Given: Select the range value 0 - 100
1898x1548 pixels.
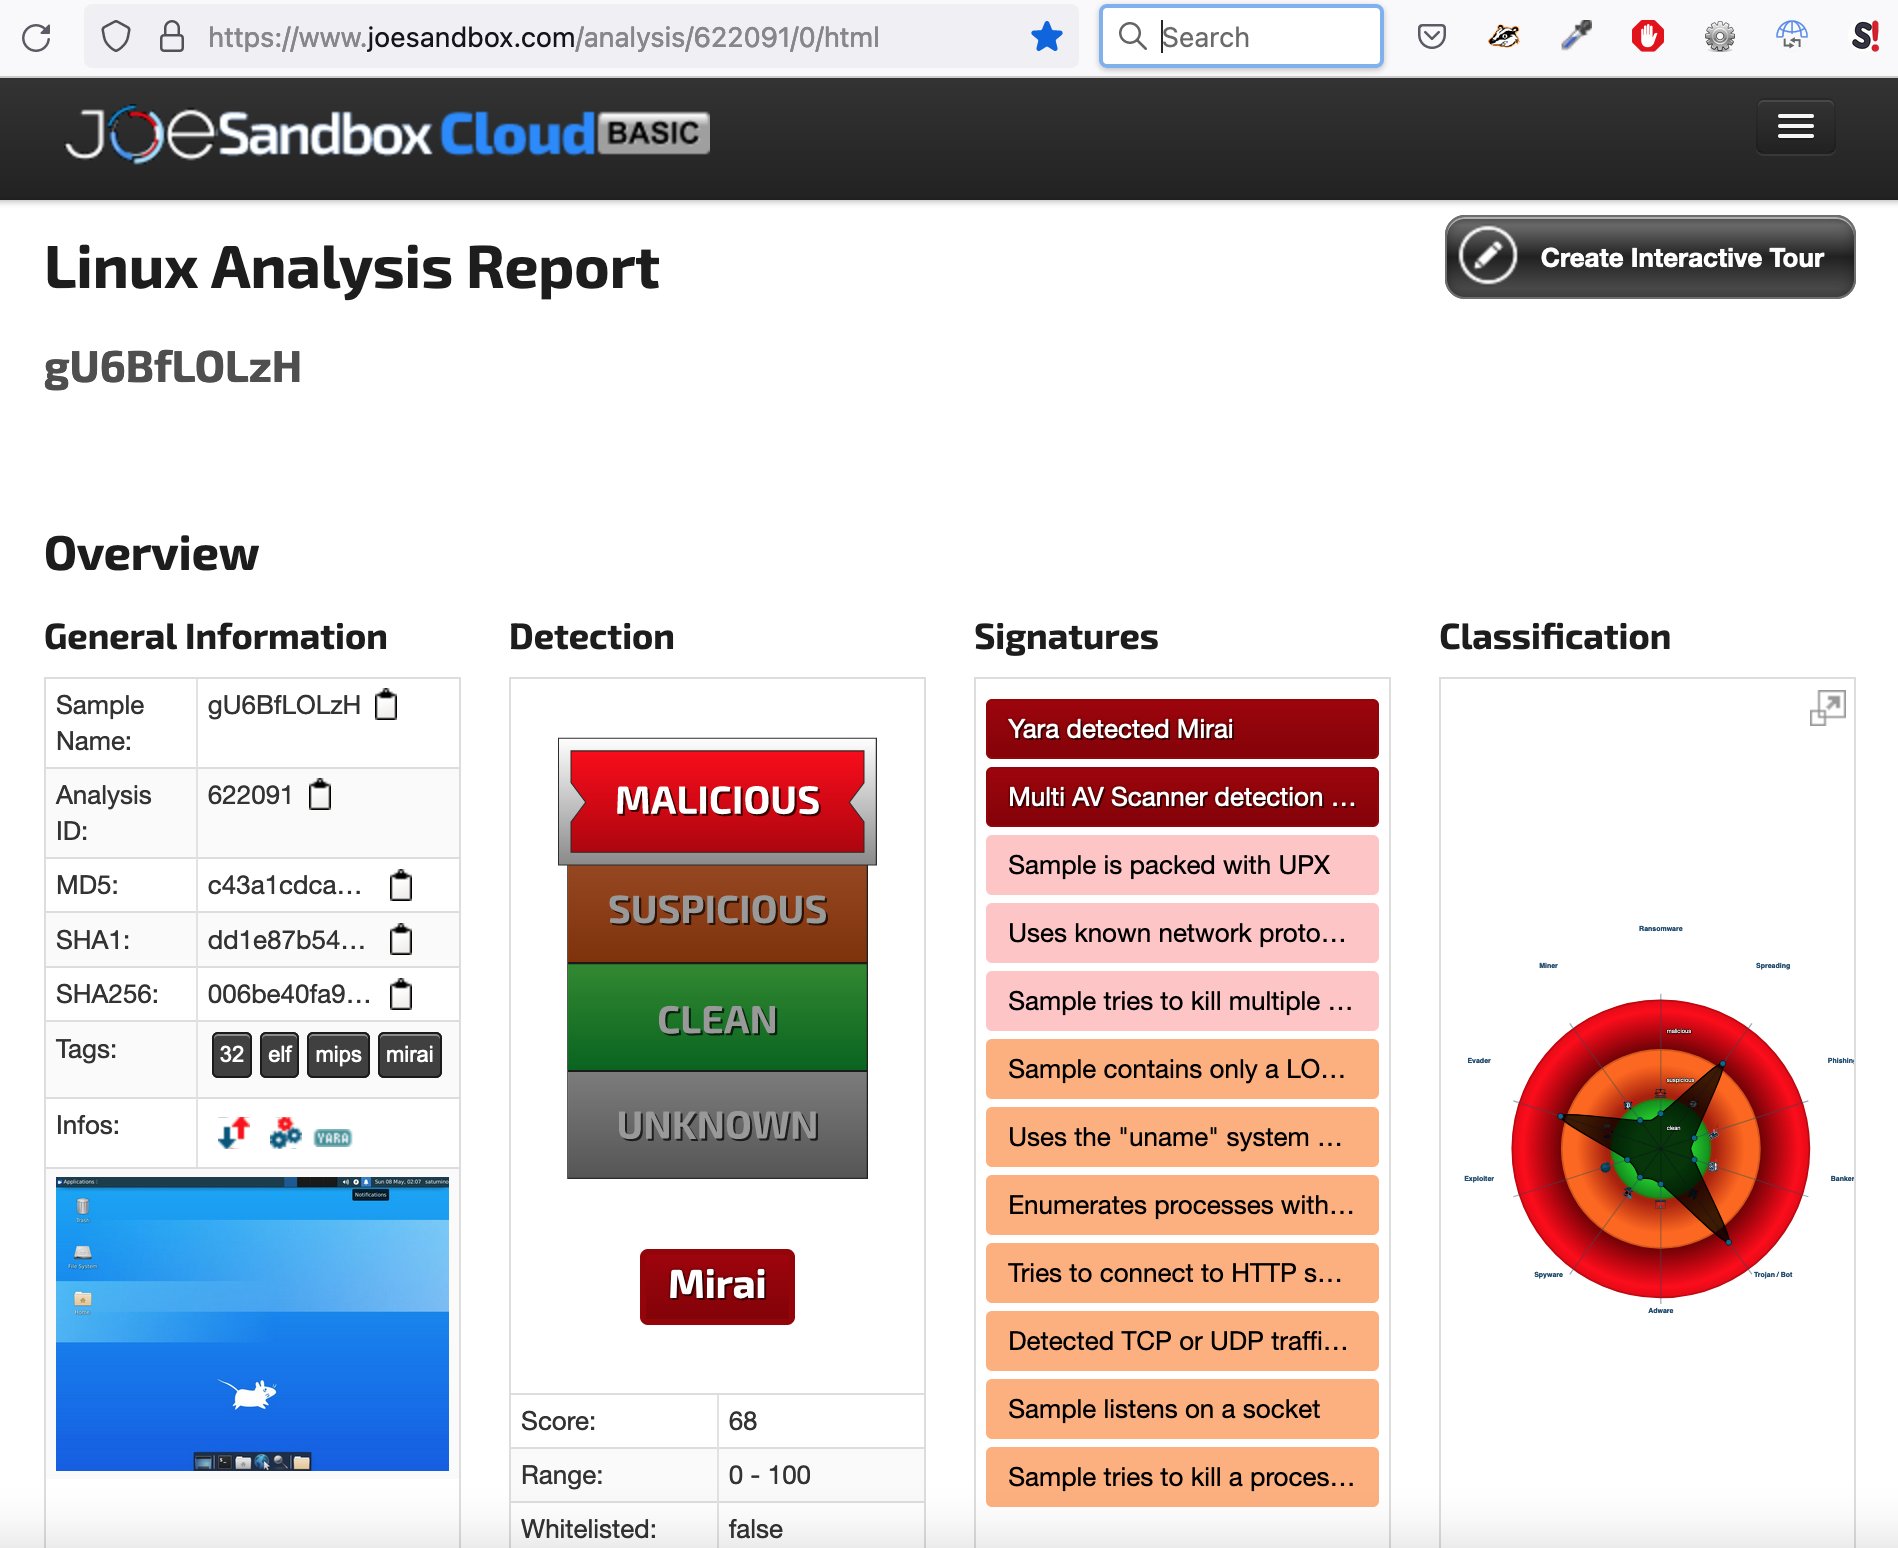Looking at the screenshot, I should click(769, 1475).
